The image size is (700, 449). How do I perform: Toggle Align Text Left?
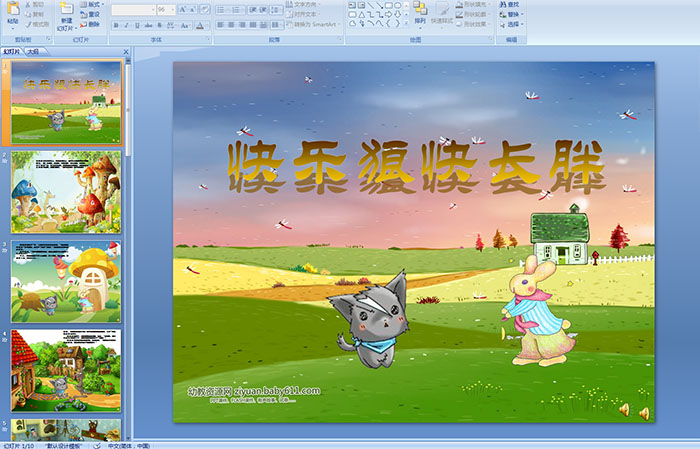pyautogui.click(x=221, y=25)
